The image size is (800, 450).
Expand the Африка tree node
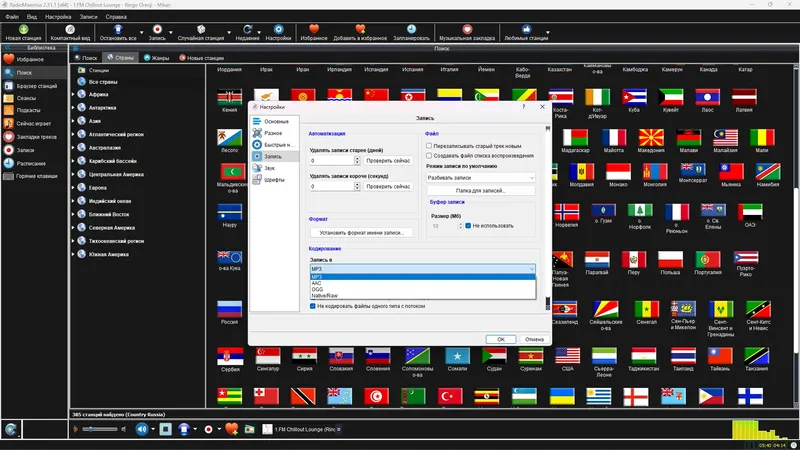tap(73, 94)
